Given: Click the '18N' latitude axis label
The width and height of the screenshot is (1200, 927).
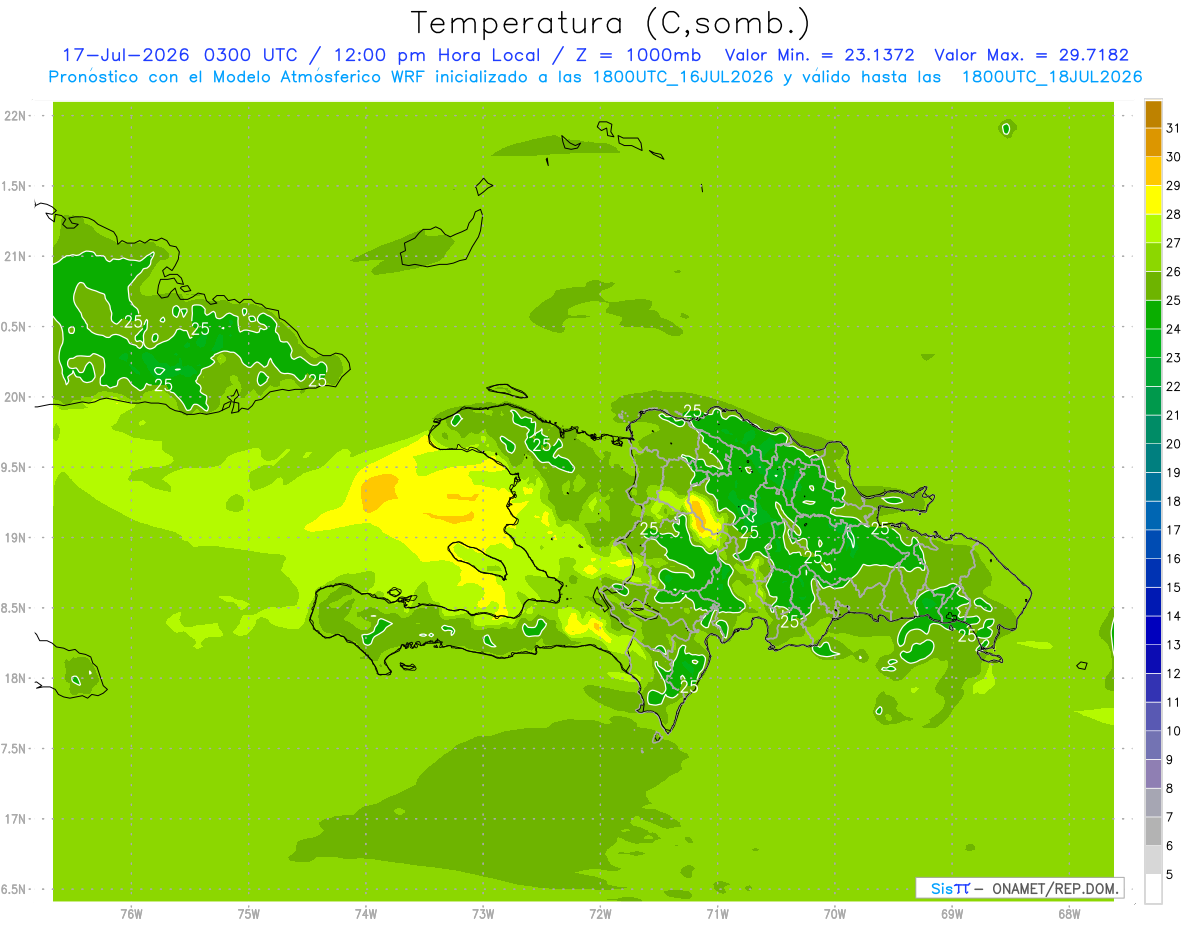Looking at the screenshot, I should pyautogui.click(x=13, y=678).
